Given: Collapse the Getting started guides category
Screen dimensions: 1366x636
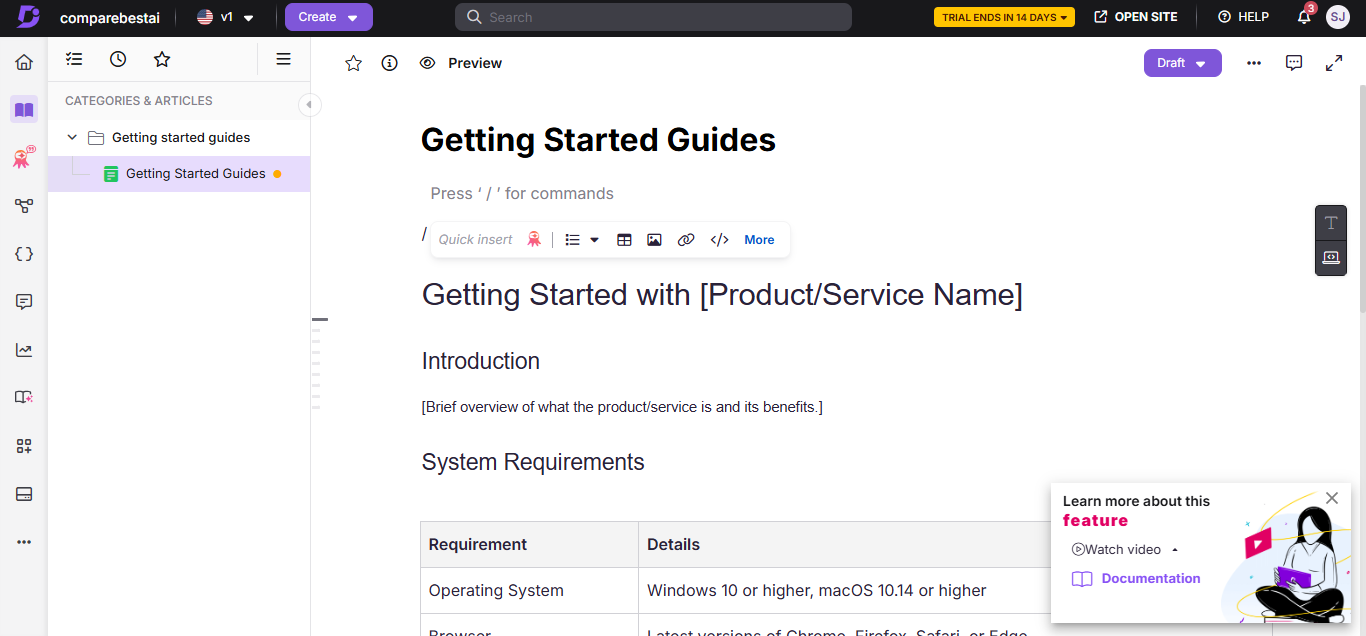Looking at the screenshot, I should [x=72, y=137].
